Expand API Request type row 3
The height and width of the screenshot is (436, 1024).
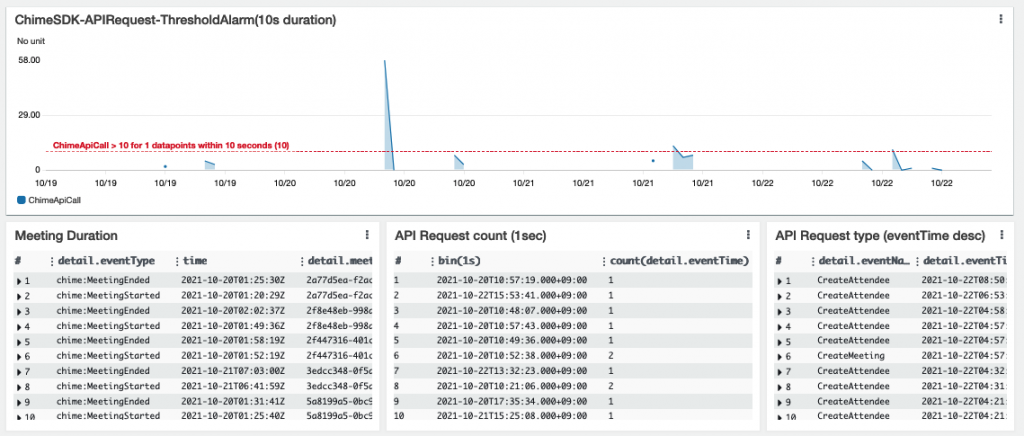780,311
